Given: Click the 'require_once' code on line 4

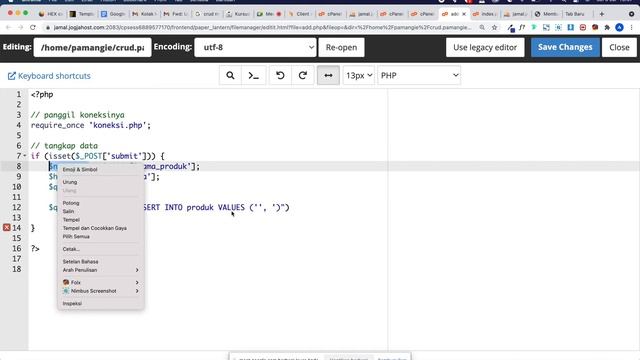Looking at the screenshot, I should click(57, 125).
